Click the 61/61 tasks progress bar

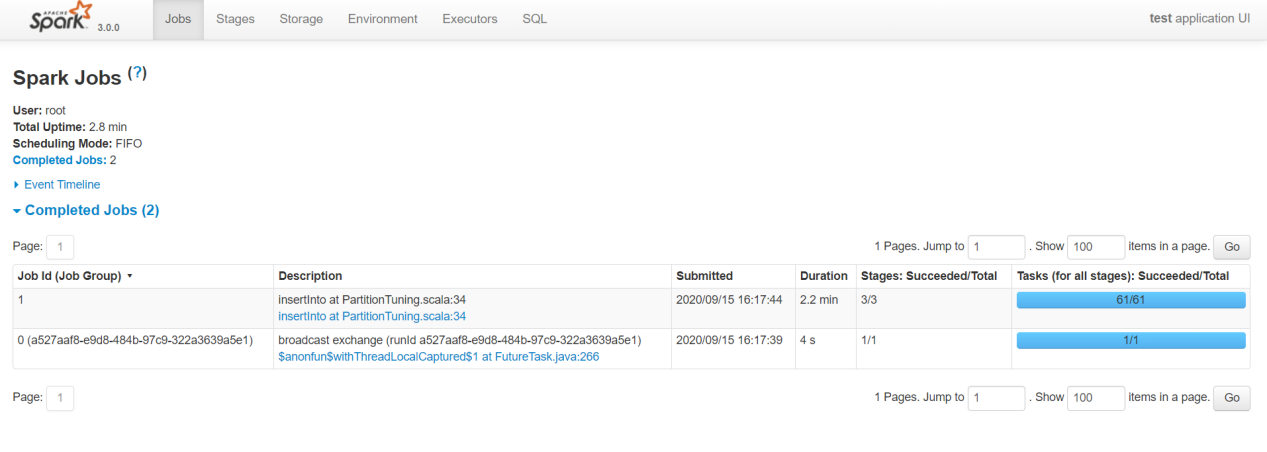1130,300
